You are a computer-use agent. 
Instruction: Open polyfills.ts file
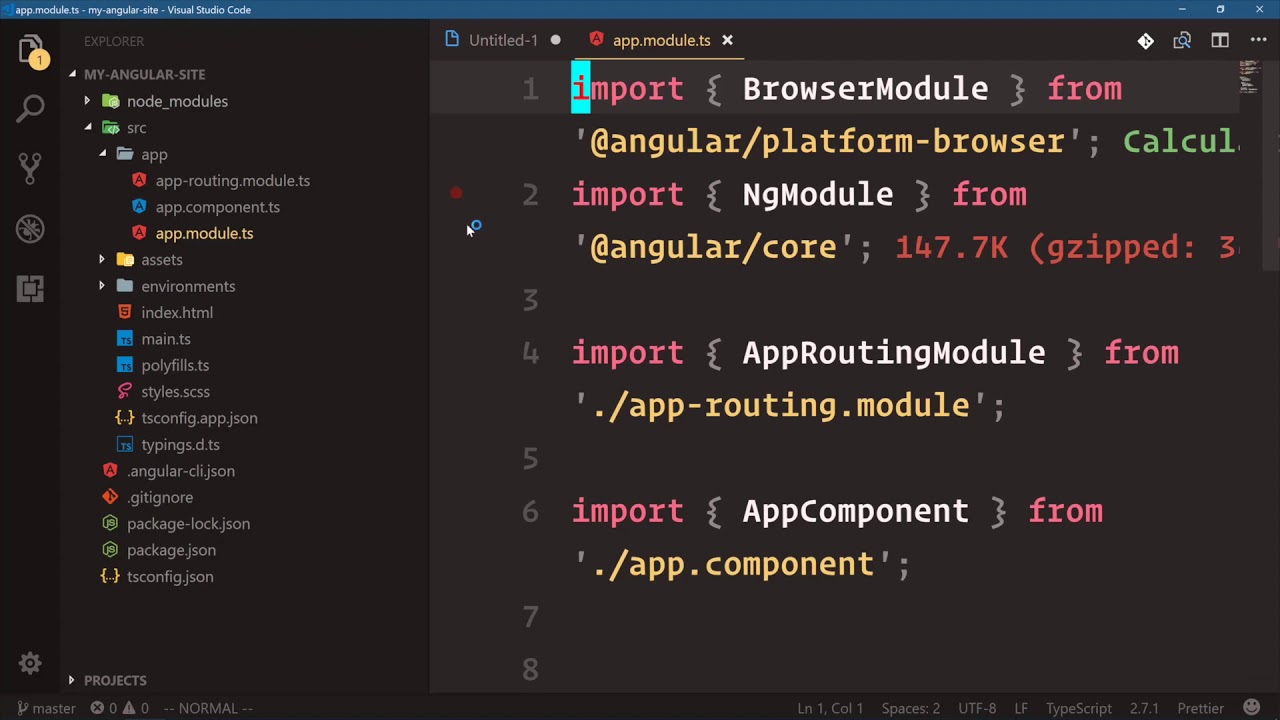pos(175,365)
